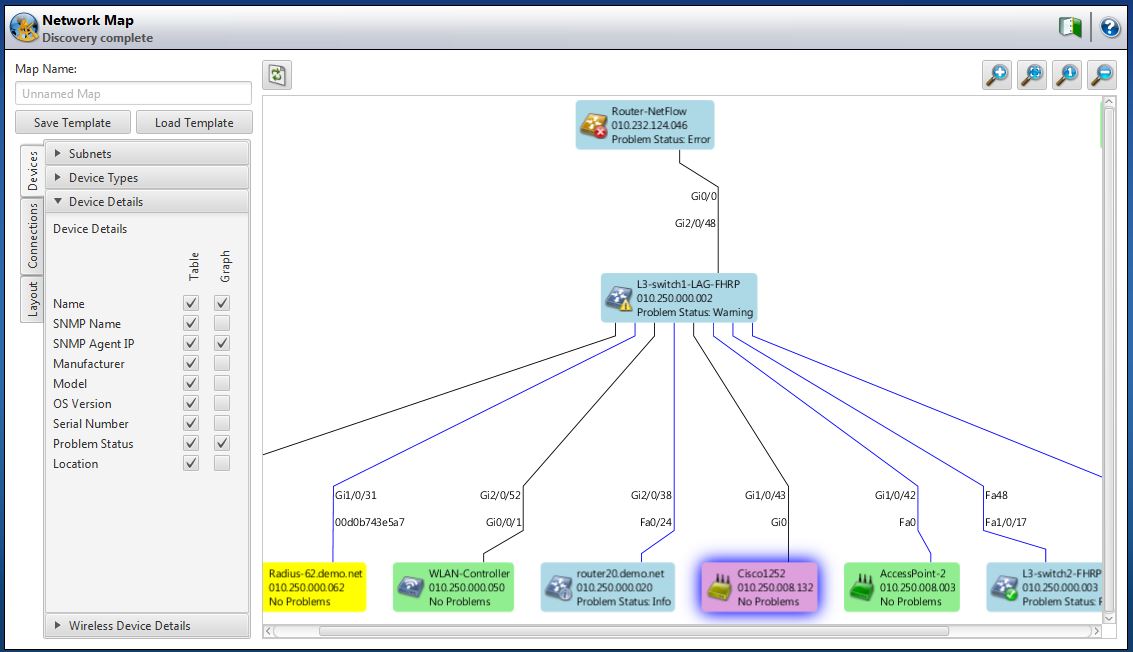Select the Cisco1252 access point node

pos(759,587)
